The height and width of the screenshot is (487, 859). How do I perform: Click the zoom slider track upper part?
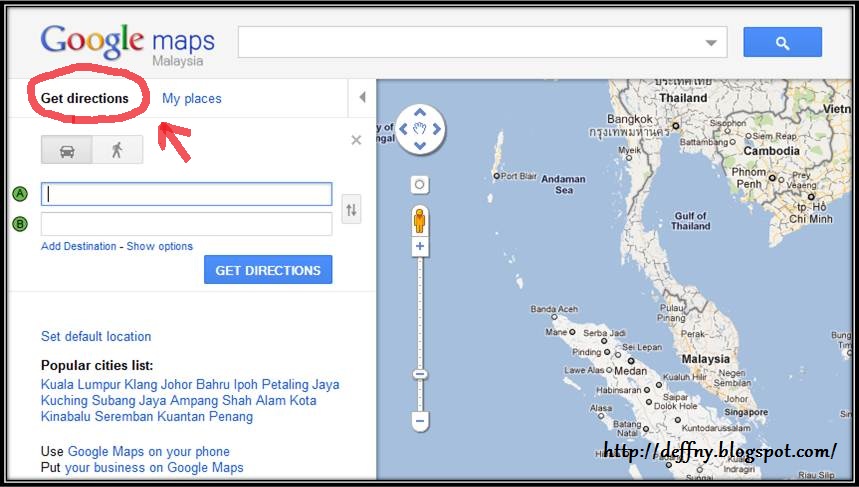(x=420, y=312)
